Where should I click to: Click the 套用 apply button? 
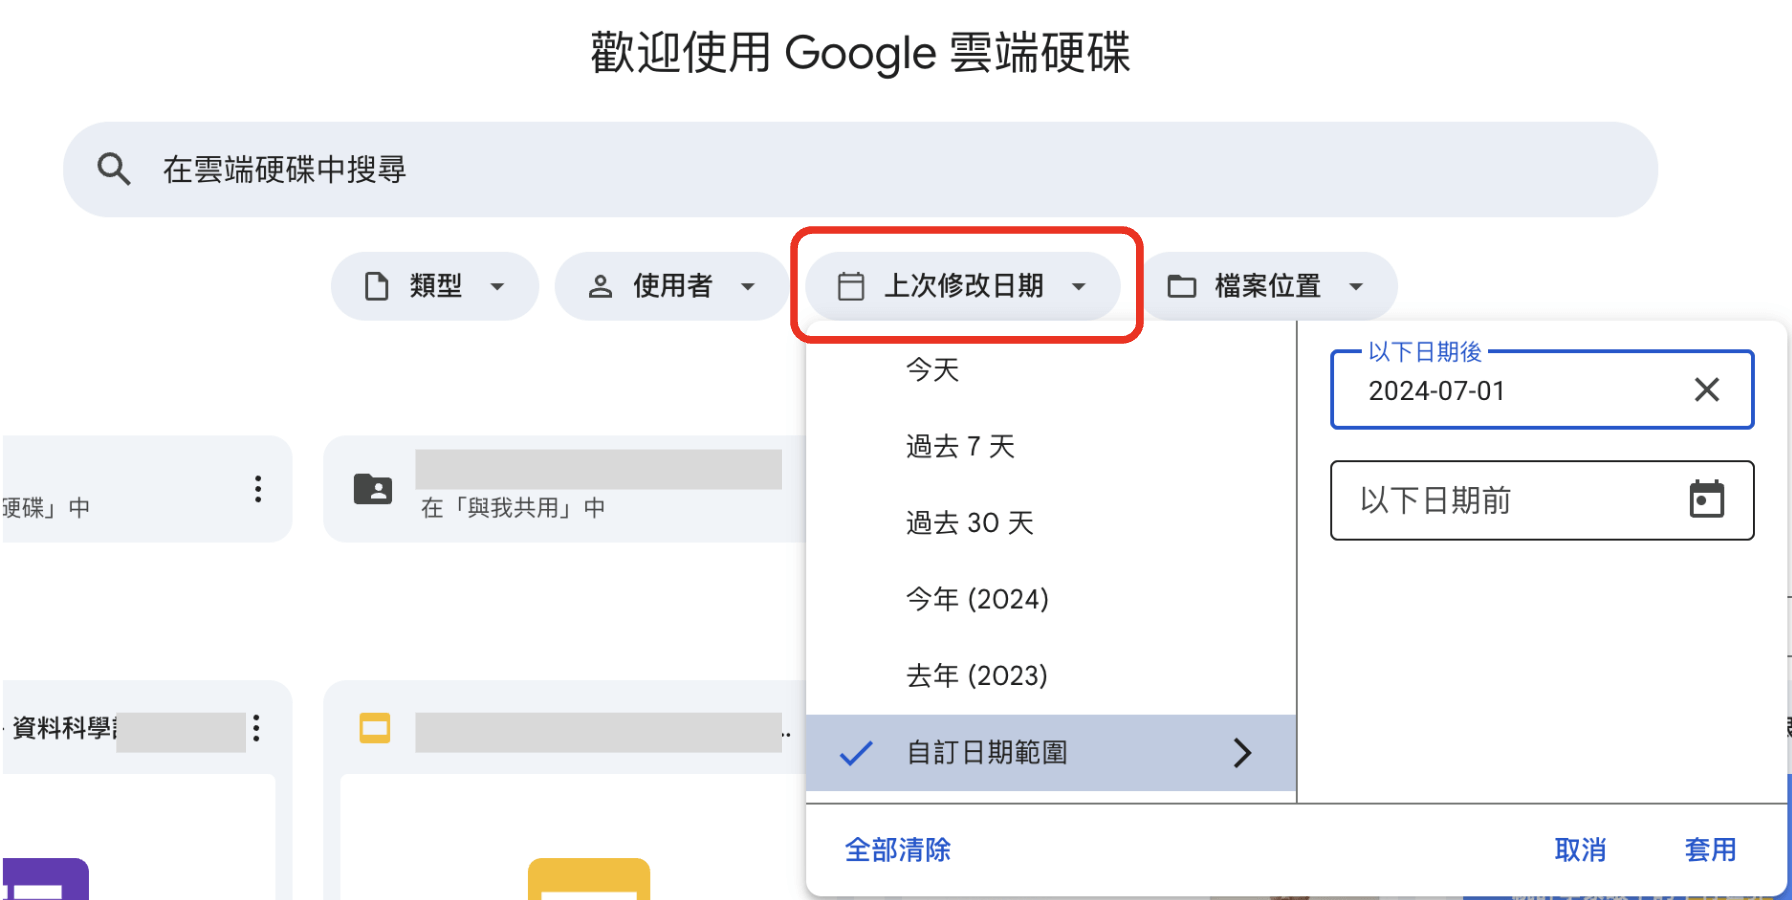(1710, 850)
